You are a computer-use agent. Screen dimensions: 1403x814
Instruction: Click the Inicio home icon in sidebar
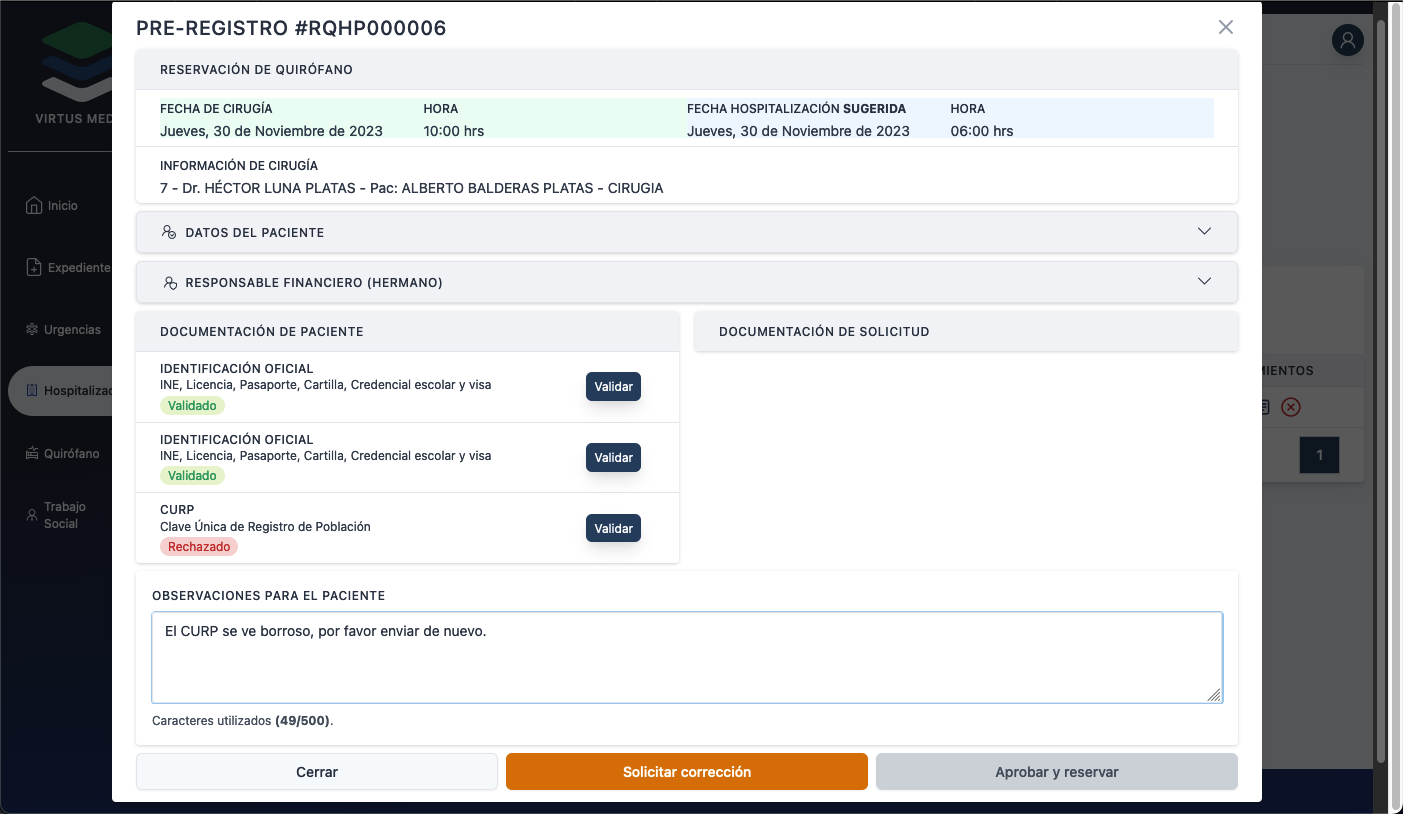point(33,205)
